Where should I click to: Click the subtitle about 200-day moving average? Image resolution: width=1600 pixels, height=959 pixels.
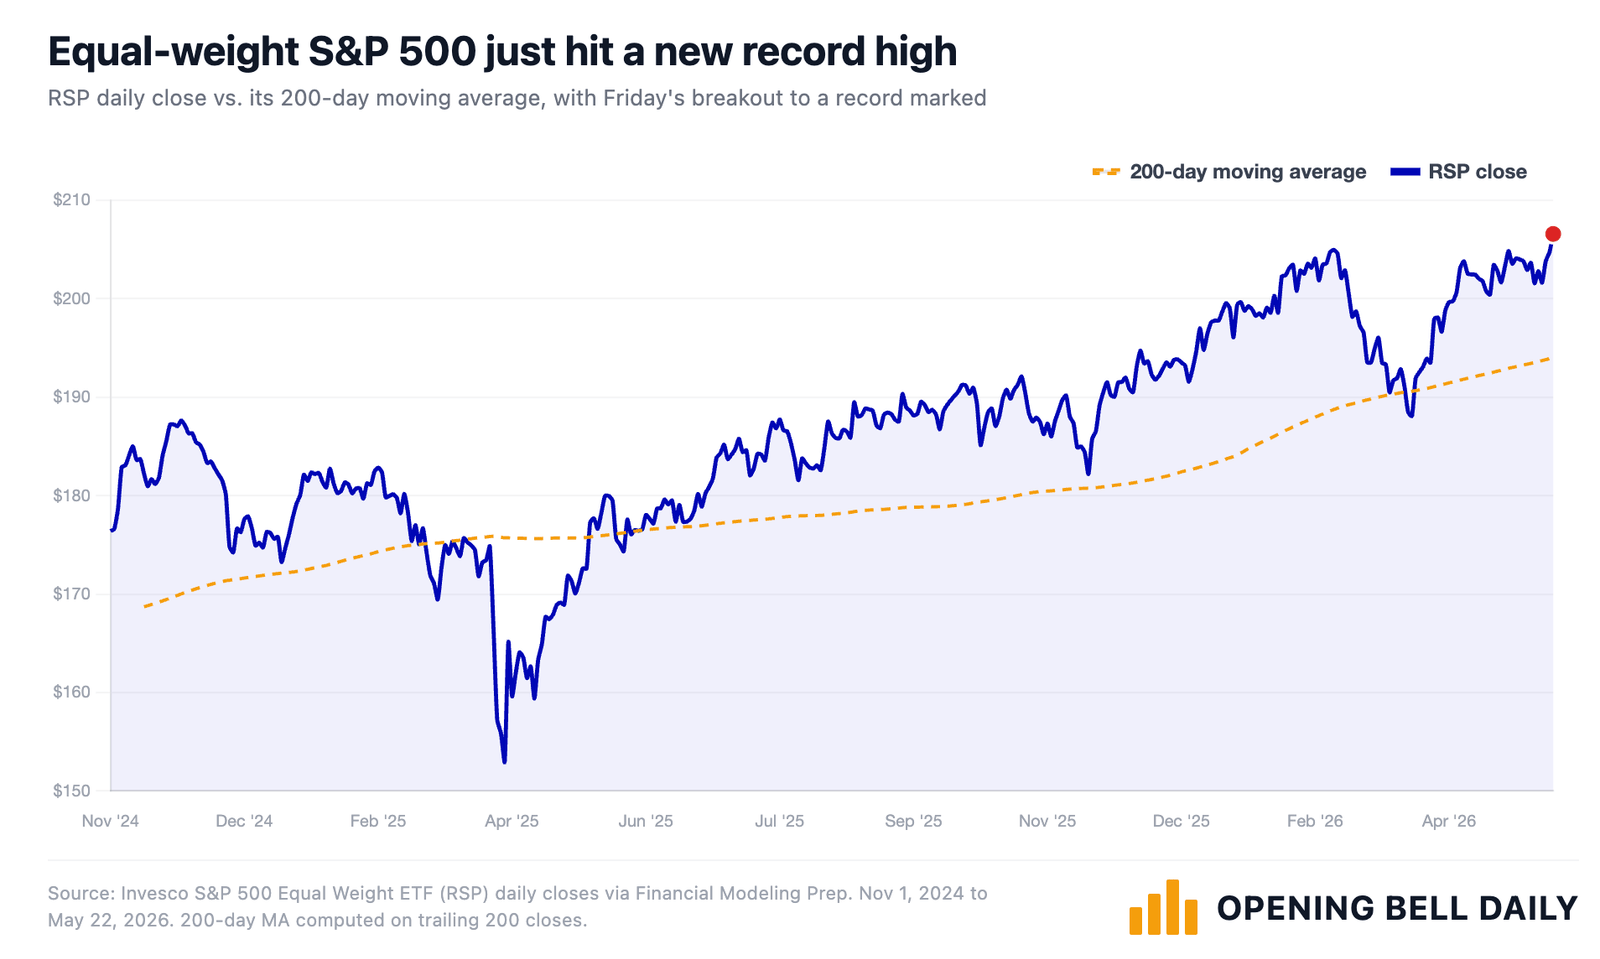click(x=517, y=98)
